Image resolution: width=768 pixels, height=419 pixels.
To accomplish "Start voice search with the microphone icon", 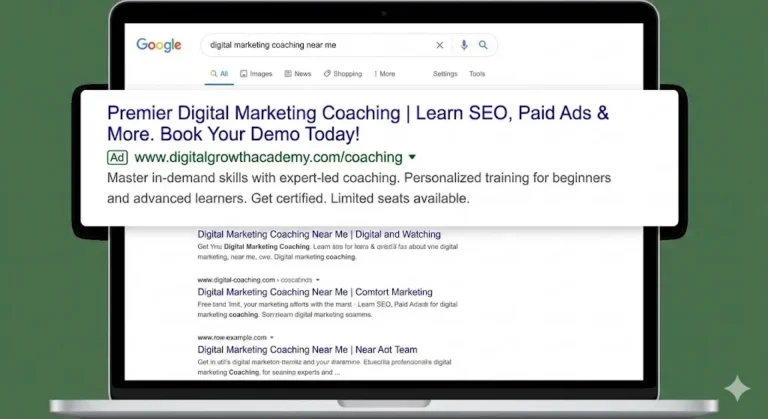I will click(464, 45).
